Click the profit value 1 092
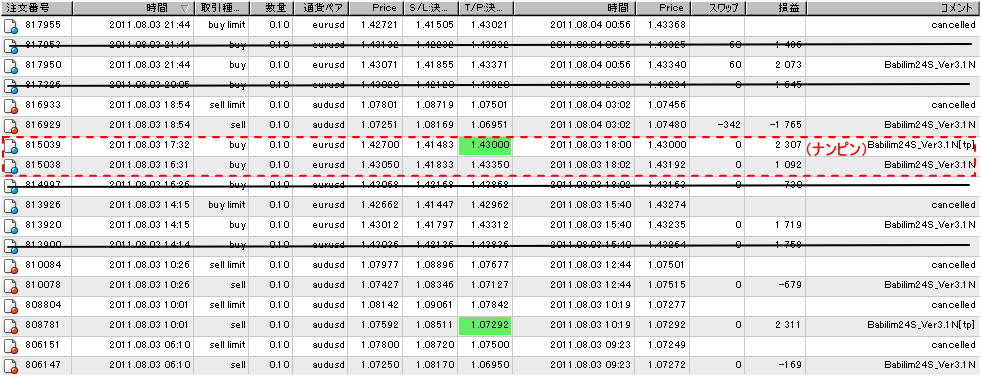 coord(787,165)
